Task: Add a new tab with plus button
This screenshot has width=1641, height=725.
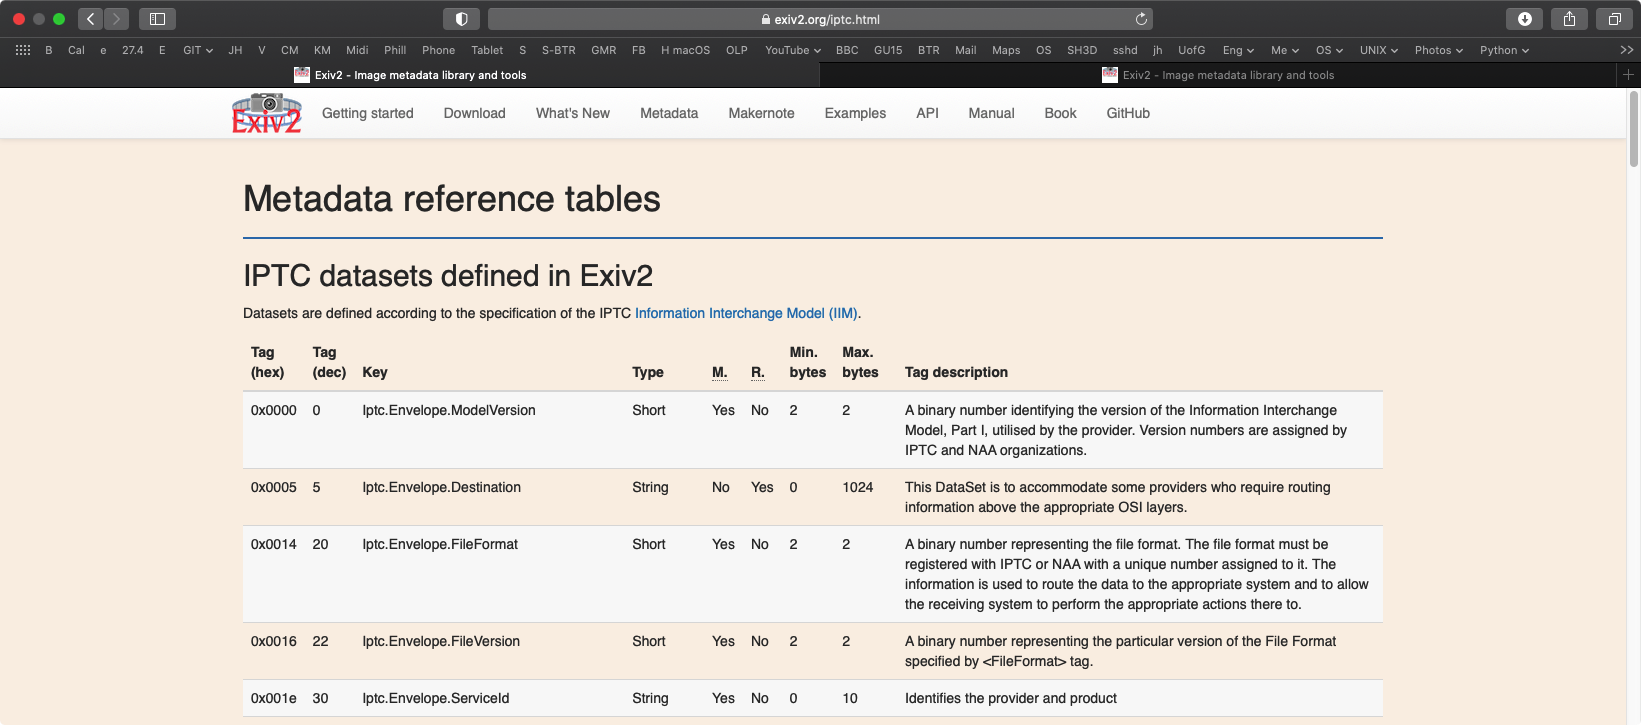Action: pyautogui.click(x=1628, y=75)
